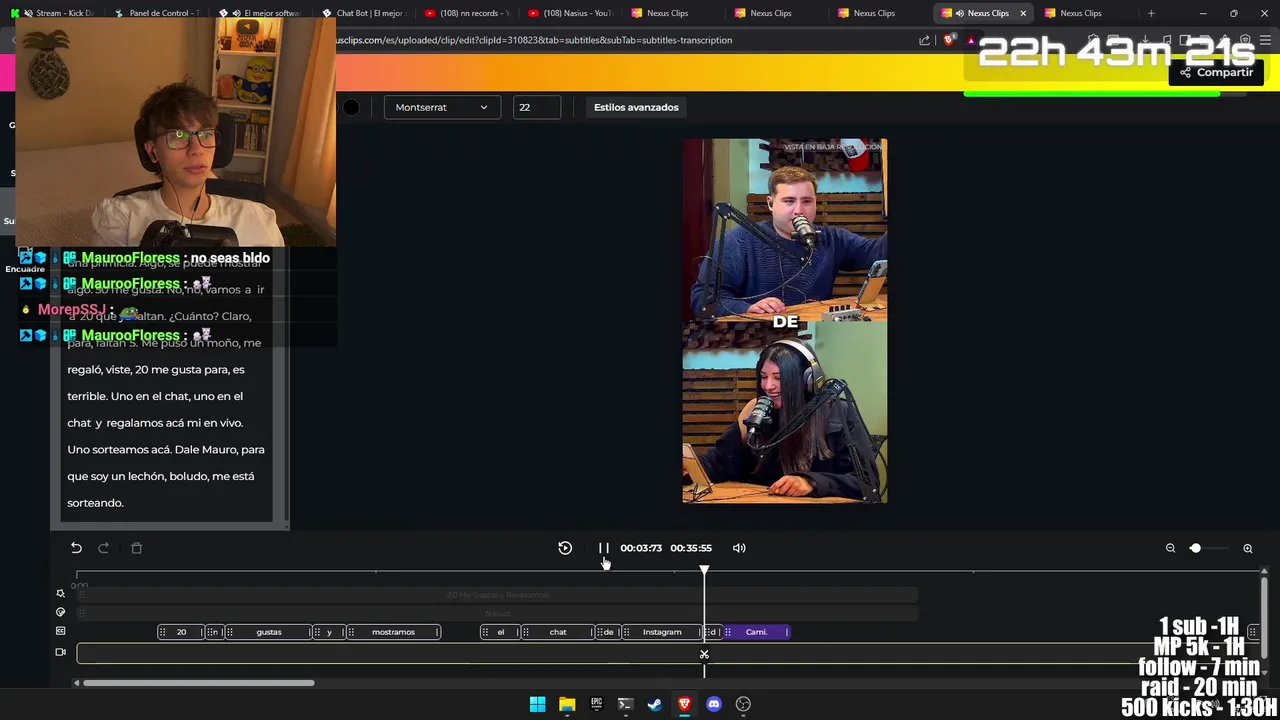Undo the last edit in timeline toolbar
This screenshot has width=1280, height=720.
pos(76,548)
